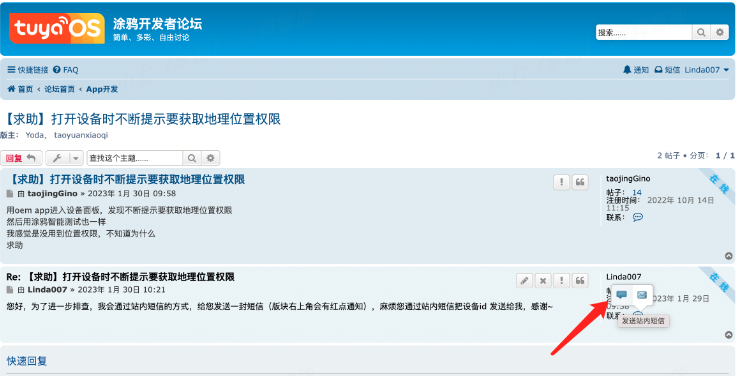Image resolution: width=736 pixels, height=376 pixels.
Task: Quote taojingGino's post
Action: (580, 182)
